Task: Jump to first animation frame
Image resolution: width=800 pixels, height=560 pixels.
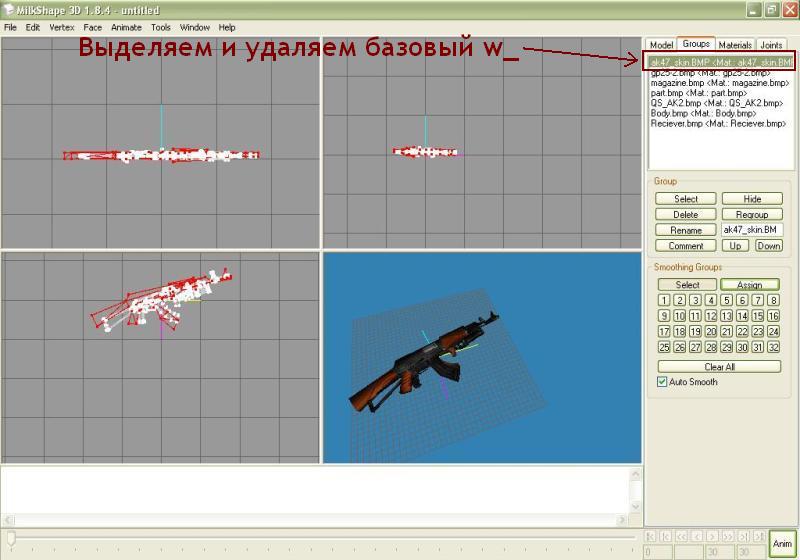Action: tap(652, 537)
